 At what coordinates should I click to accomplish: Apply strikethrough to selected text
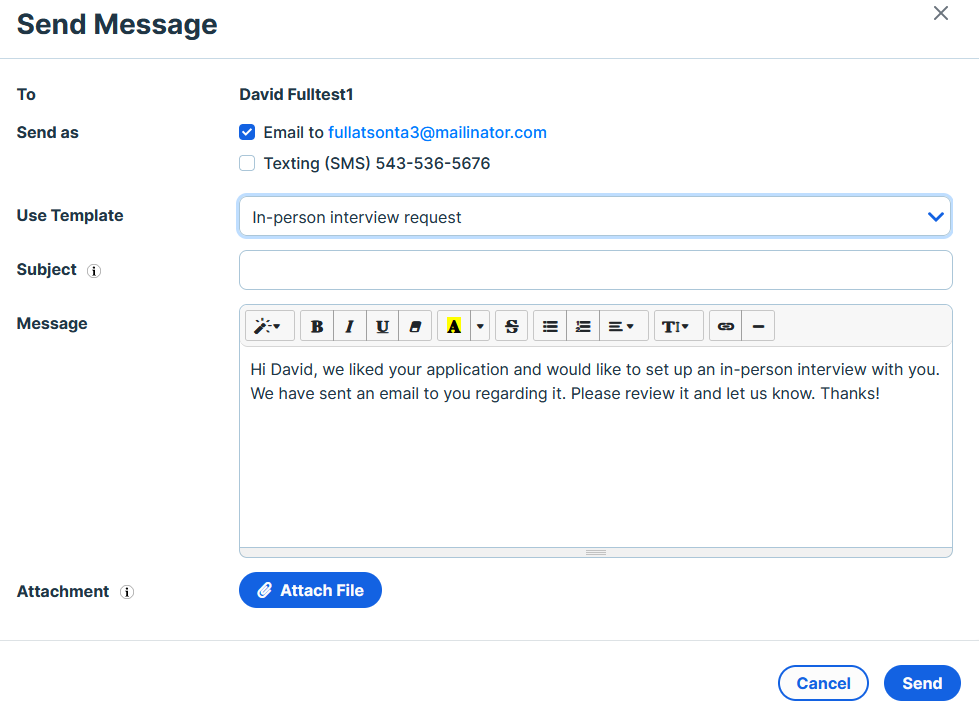coord(511,326)
